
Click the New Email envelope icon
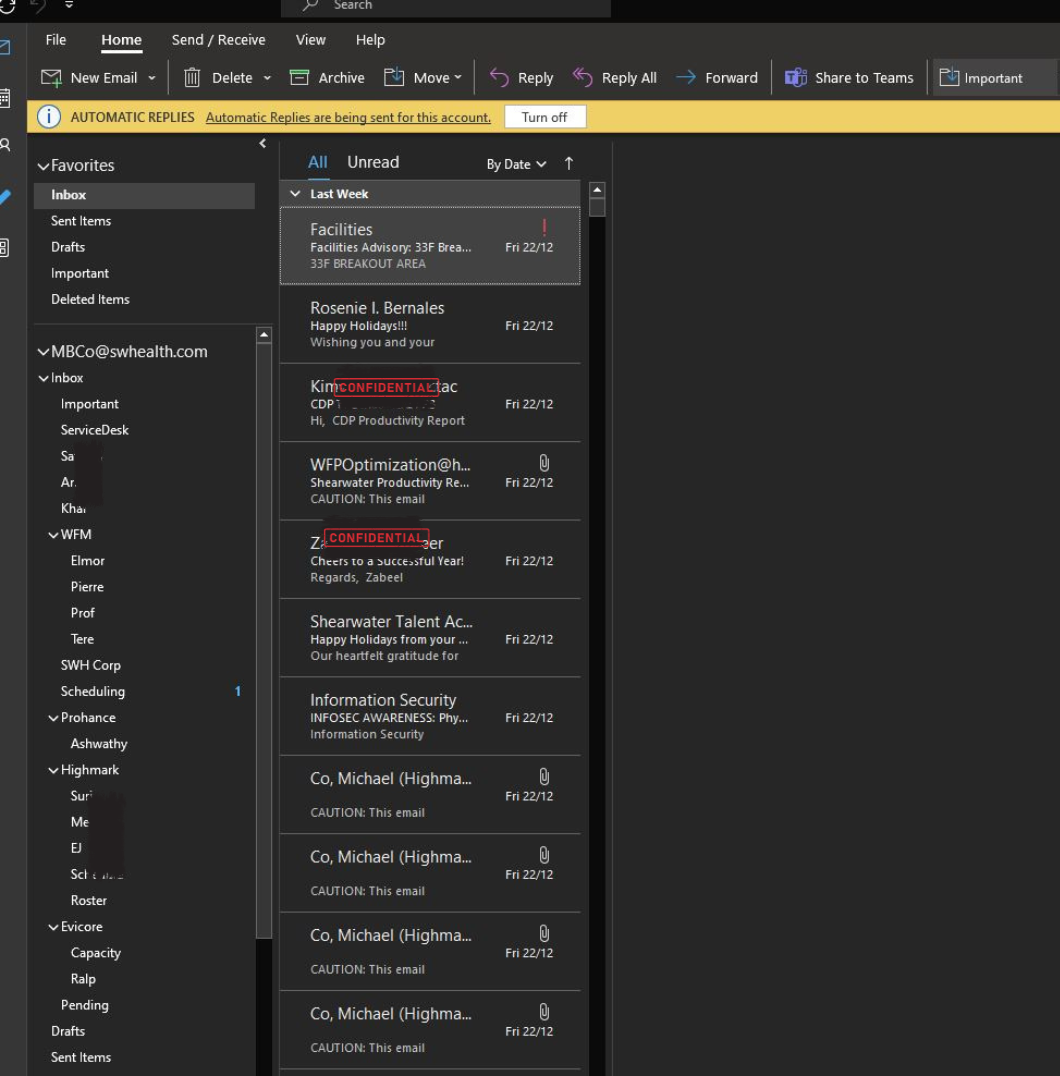(x=51, y=78)
